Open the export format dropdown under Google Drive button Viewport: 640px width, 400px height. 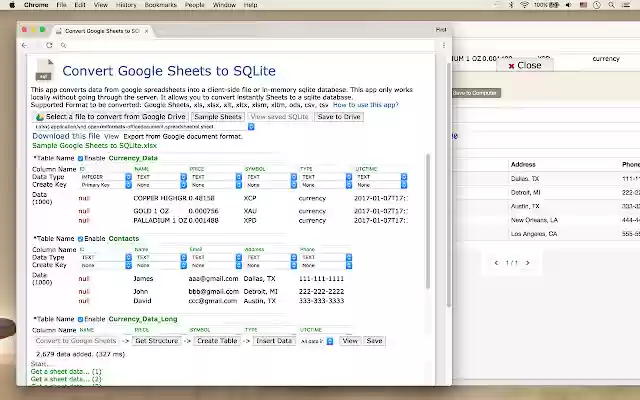[144, 127]
